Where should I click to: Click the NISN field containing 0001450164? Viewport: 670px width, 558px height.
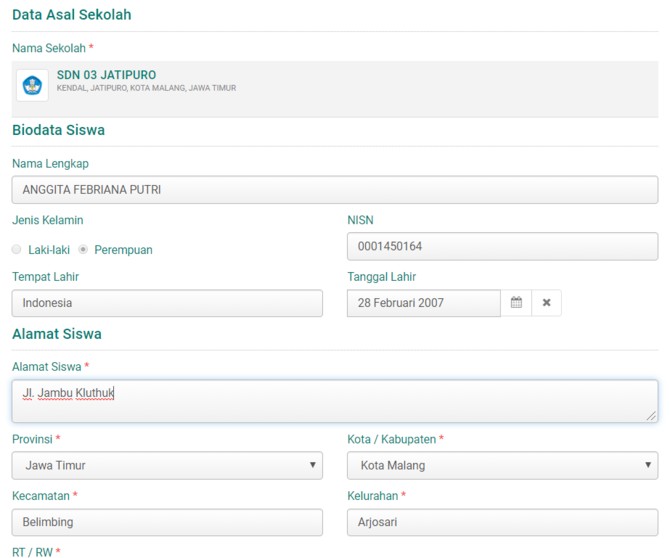click(x=502, y=247)
